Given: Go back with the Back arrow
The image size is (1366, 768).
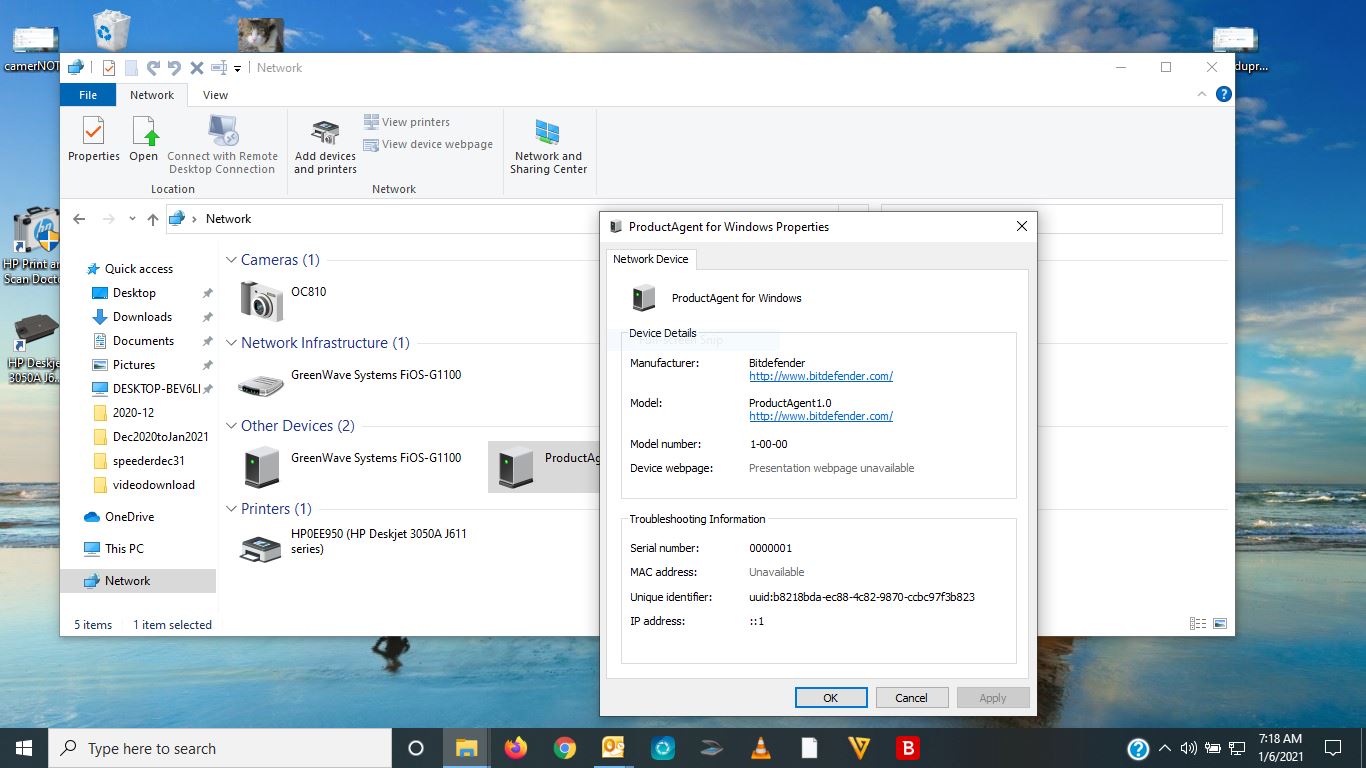Looking at the screenshot, I should point(80,219).
